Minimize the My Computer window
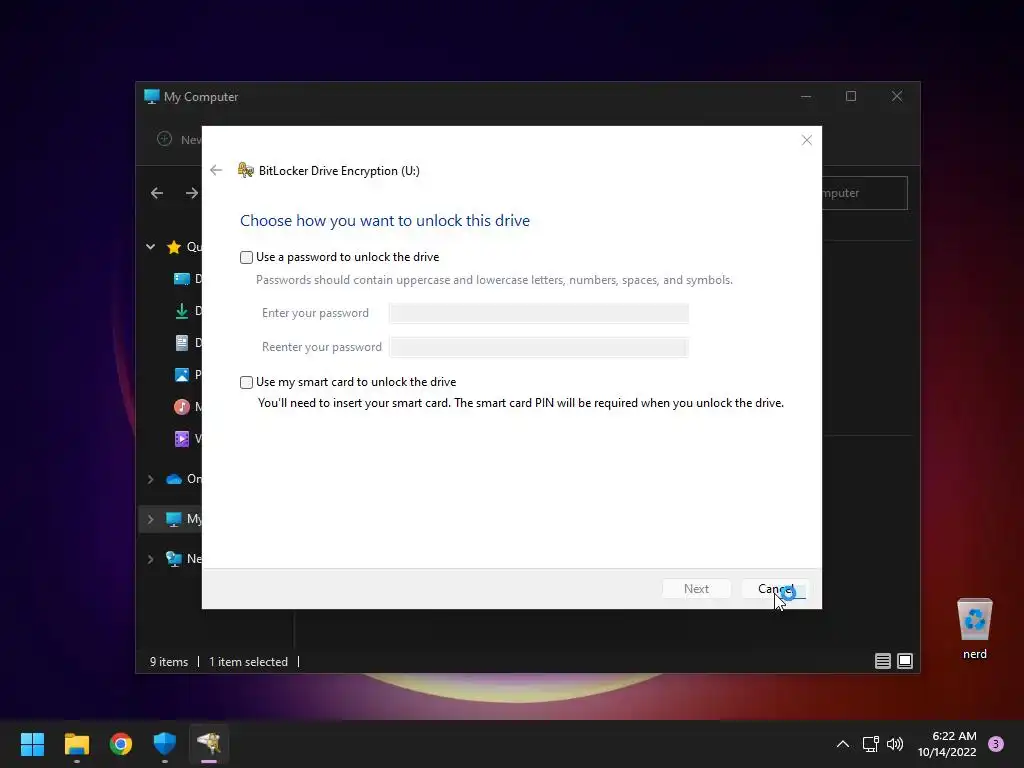The width and height of the screenshot is (1024, 768). point(806,97)
